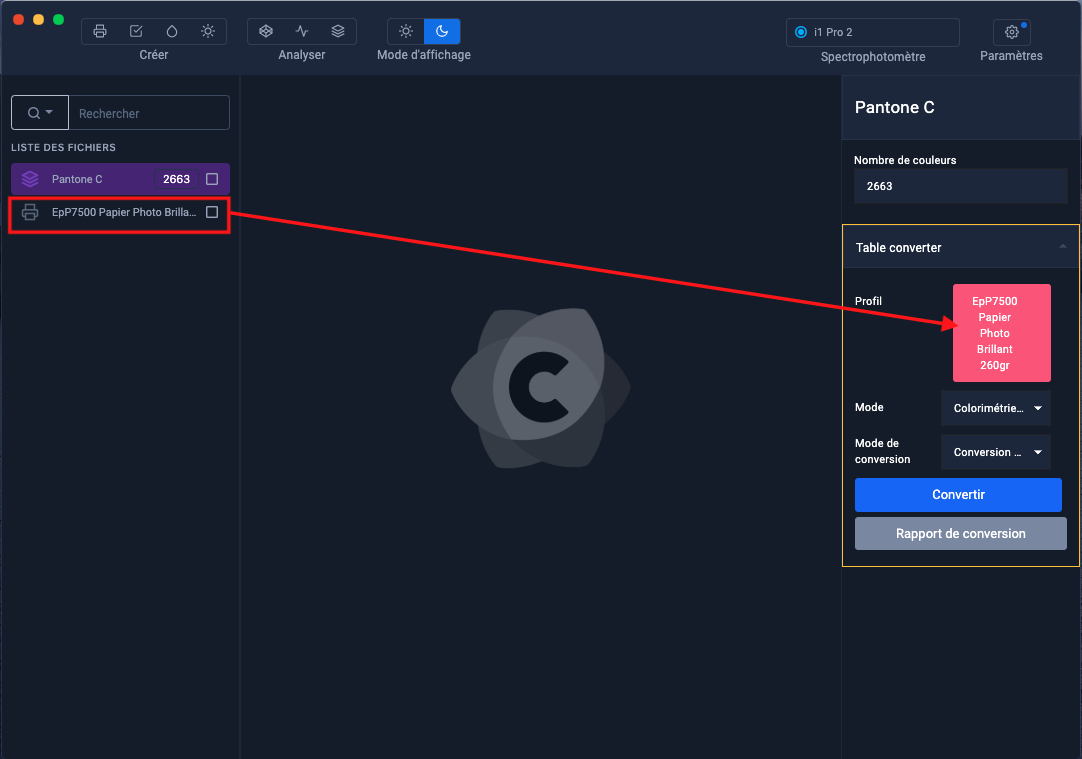Click the LISTE DES FICHIERS heading
Viewport: 1082px width, 759px height.
click(x=63, y=148)
